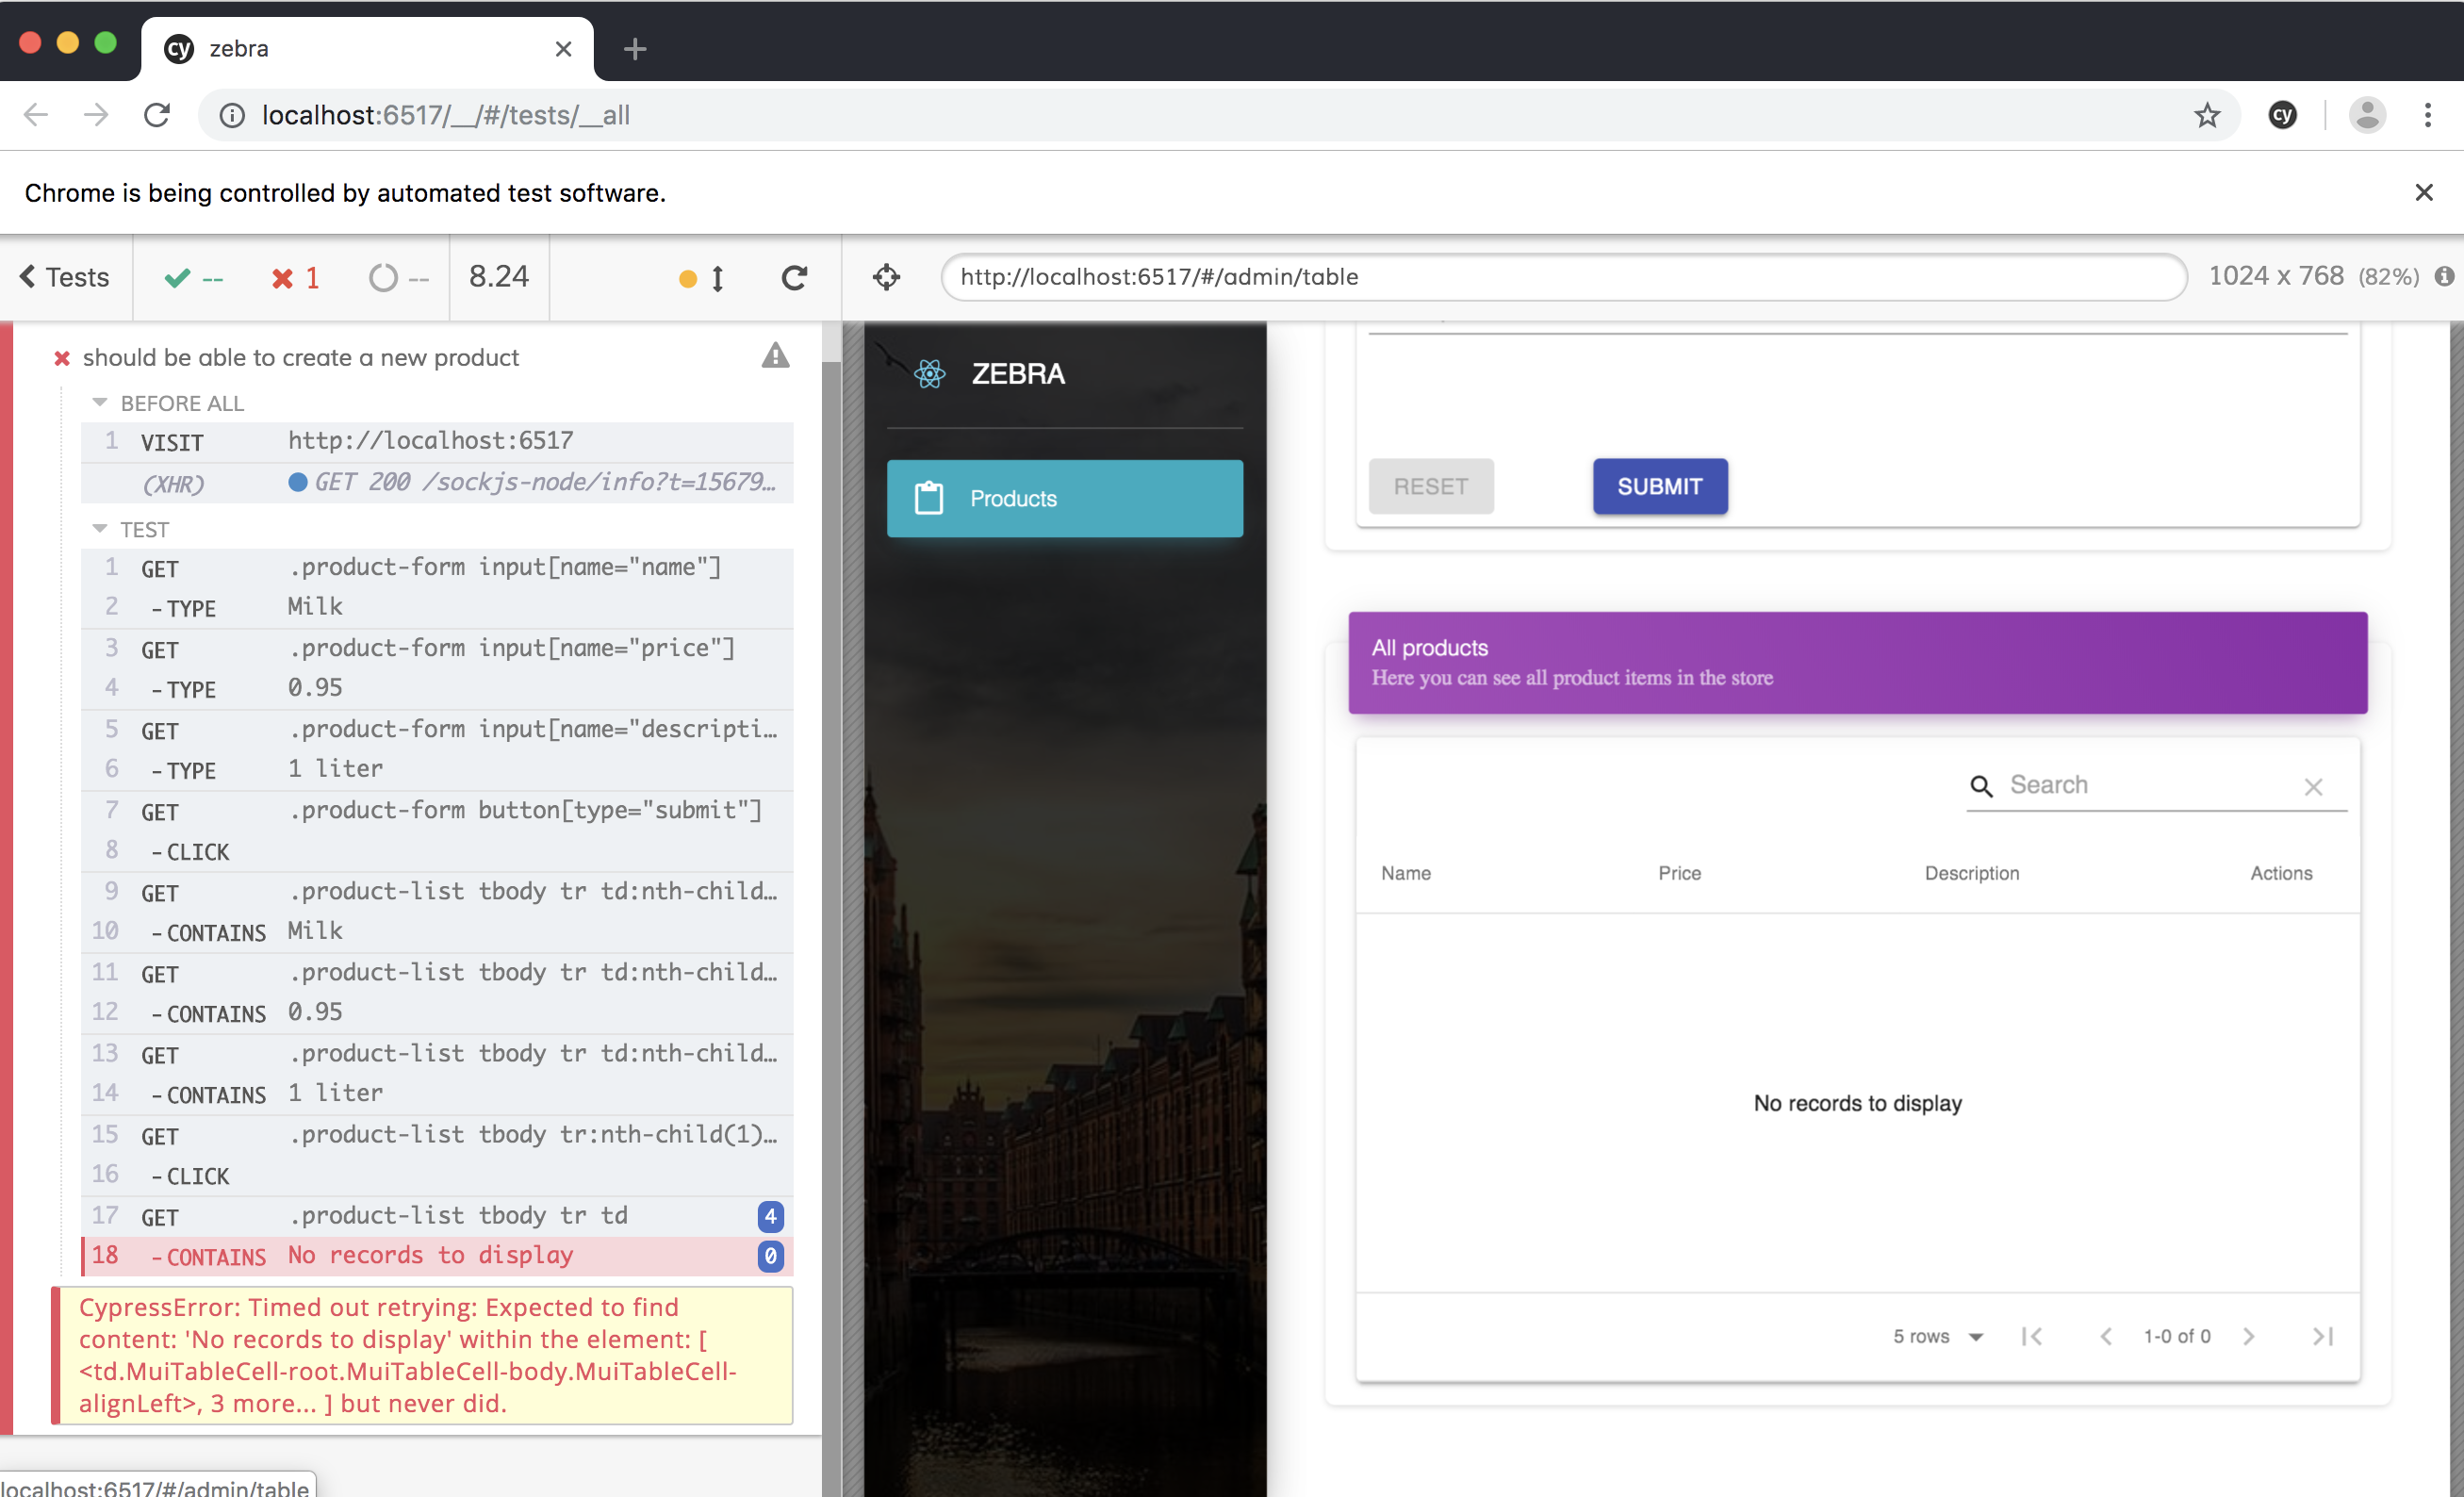The width and height of the screenshot is (2464, 1497).
Task: Go to first page of products table
Action: coord(2031,1336)
